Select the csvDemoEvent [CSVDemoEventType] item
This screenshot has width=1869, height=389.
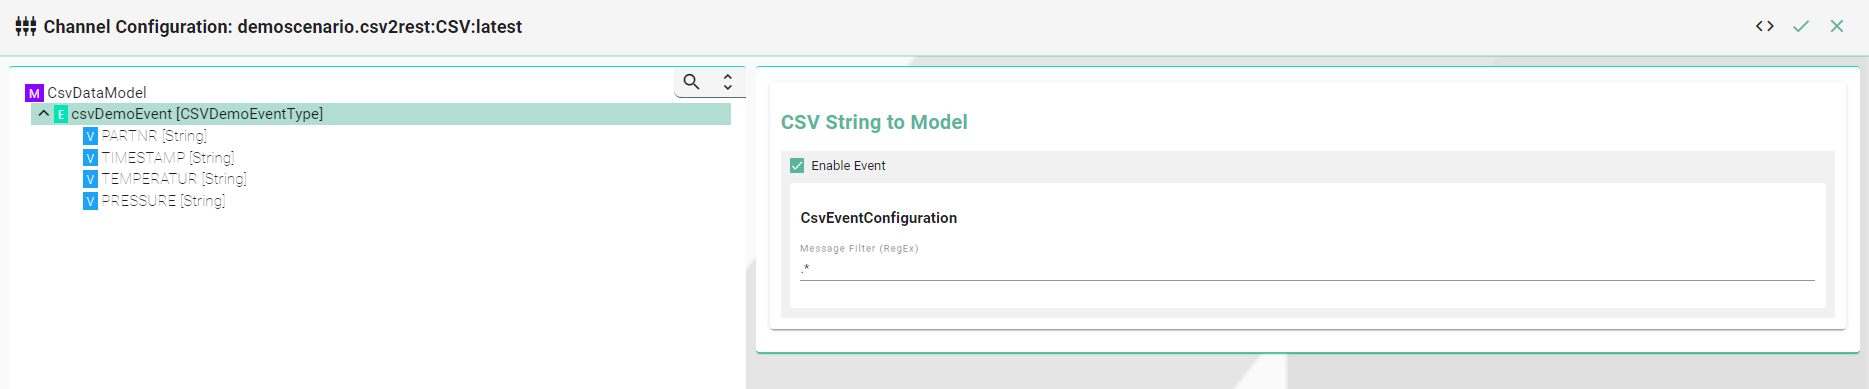point(197,114)
